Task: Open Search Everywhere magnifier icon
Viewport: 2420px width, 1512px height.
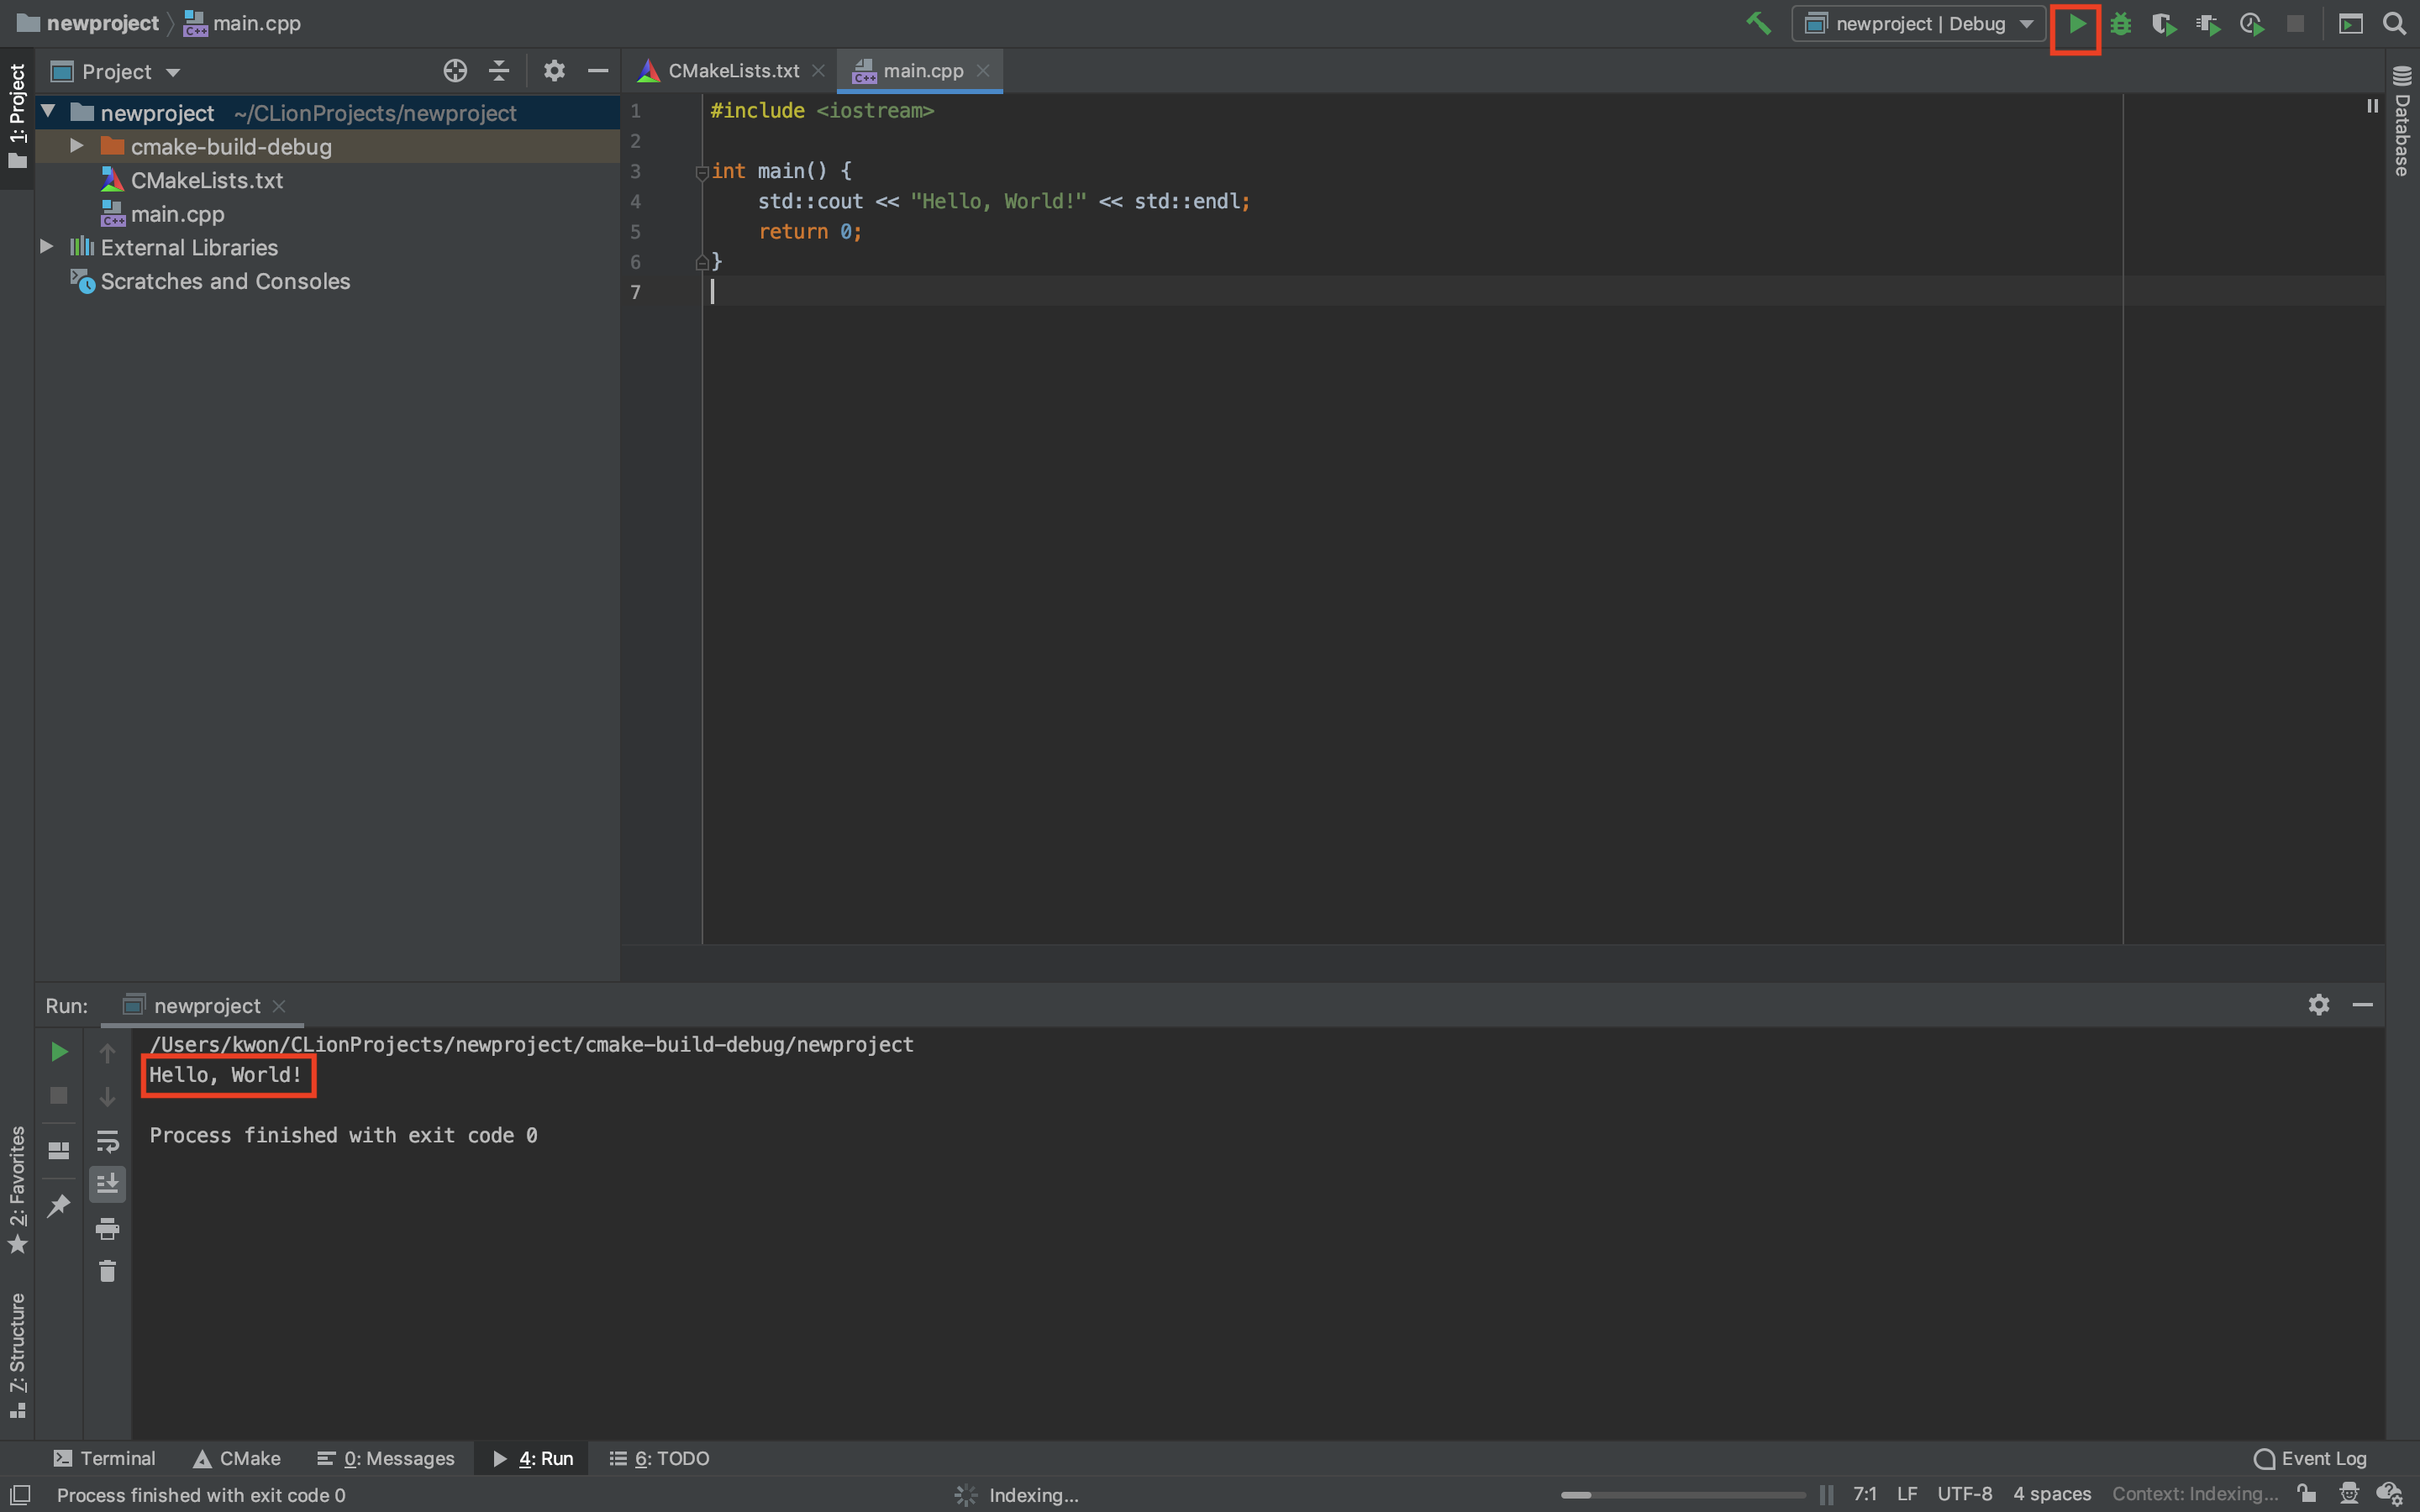Action: point(2393,24)
